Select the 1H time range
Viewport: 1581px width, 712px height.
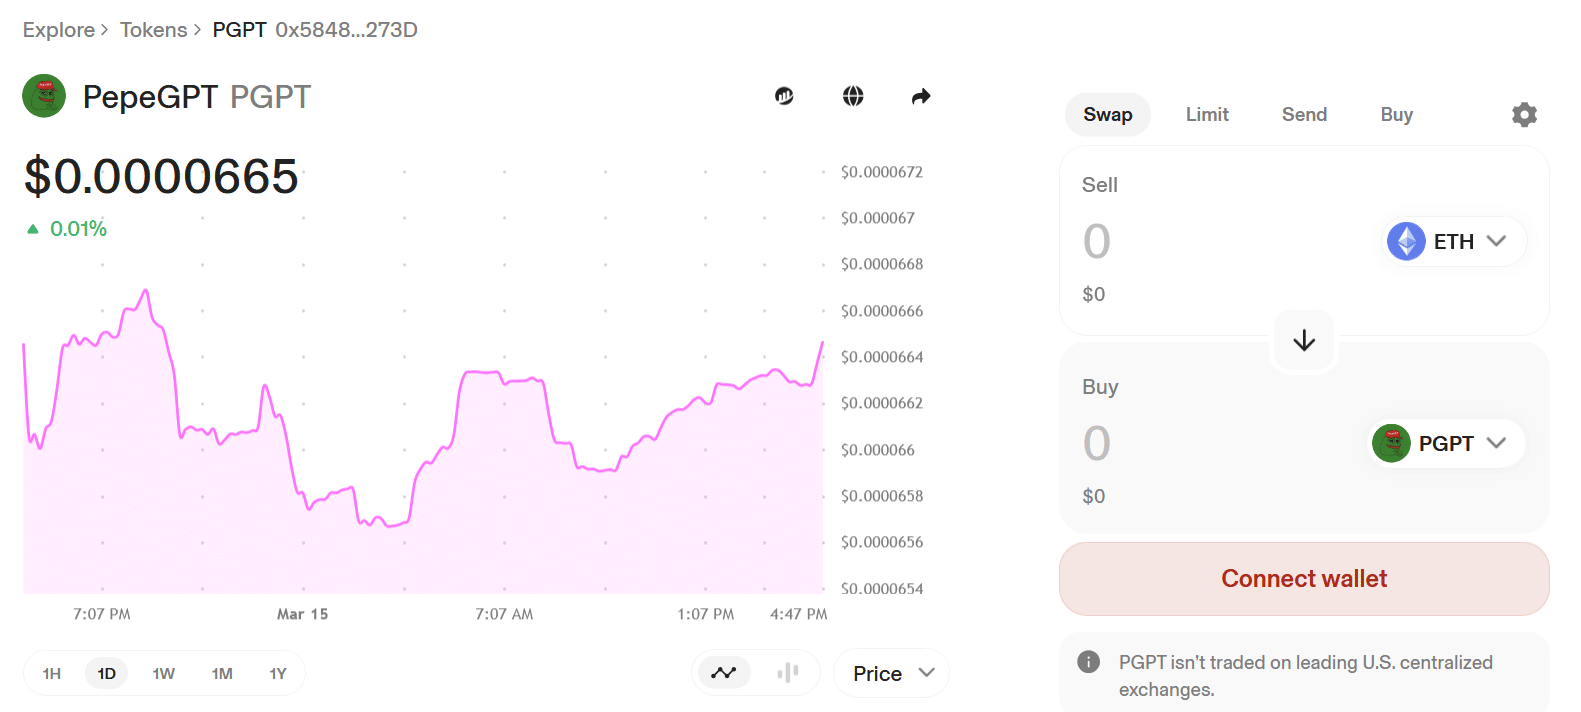[52, 674]
